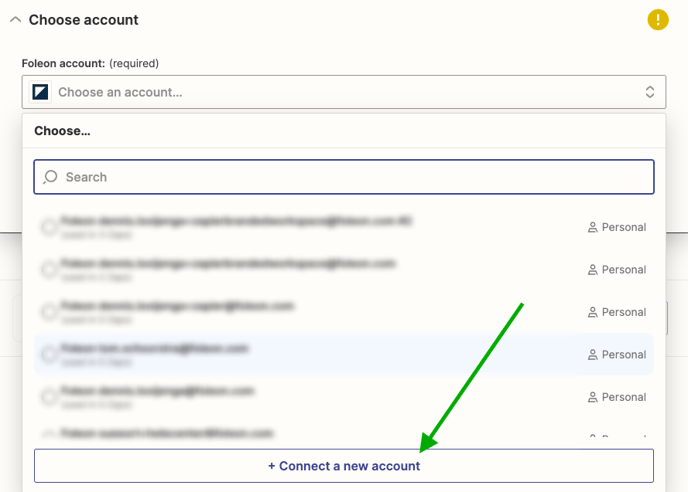Click person icon on third account's Personal label
Screen dimensions: 688x492
coord(592,312)
